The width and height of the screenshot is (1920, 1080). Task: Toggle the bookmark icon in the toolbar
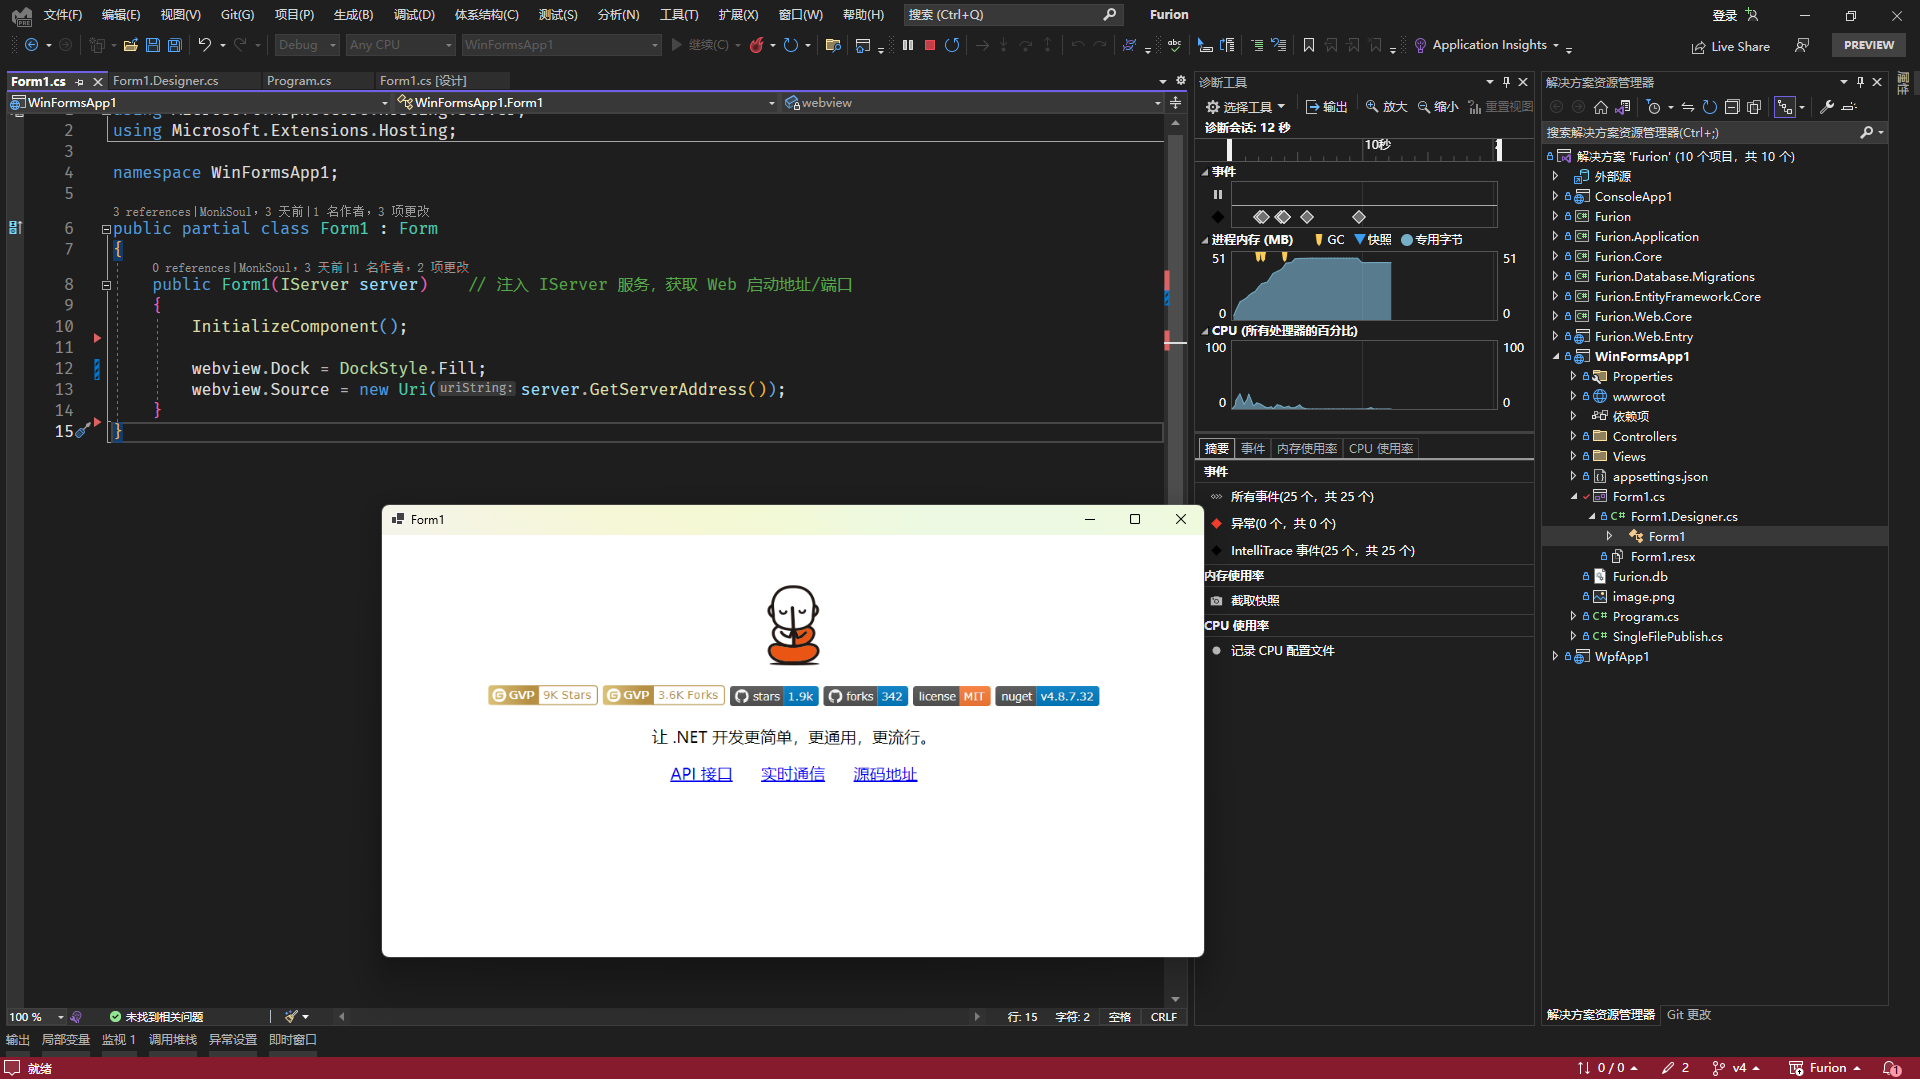[x=1308, y=45]
